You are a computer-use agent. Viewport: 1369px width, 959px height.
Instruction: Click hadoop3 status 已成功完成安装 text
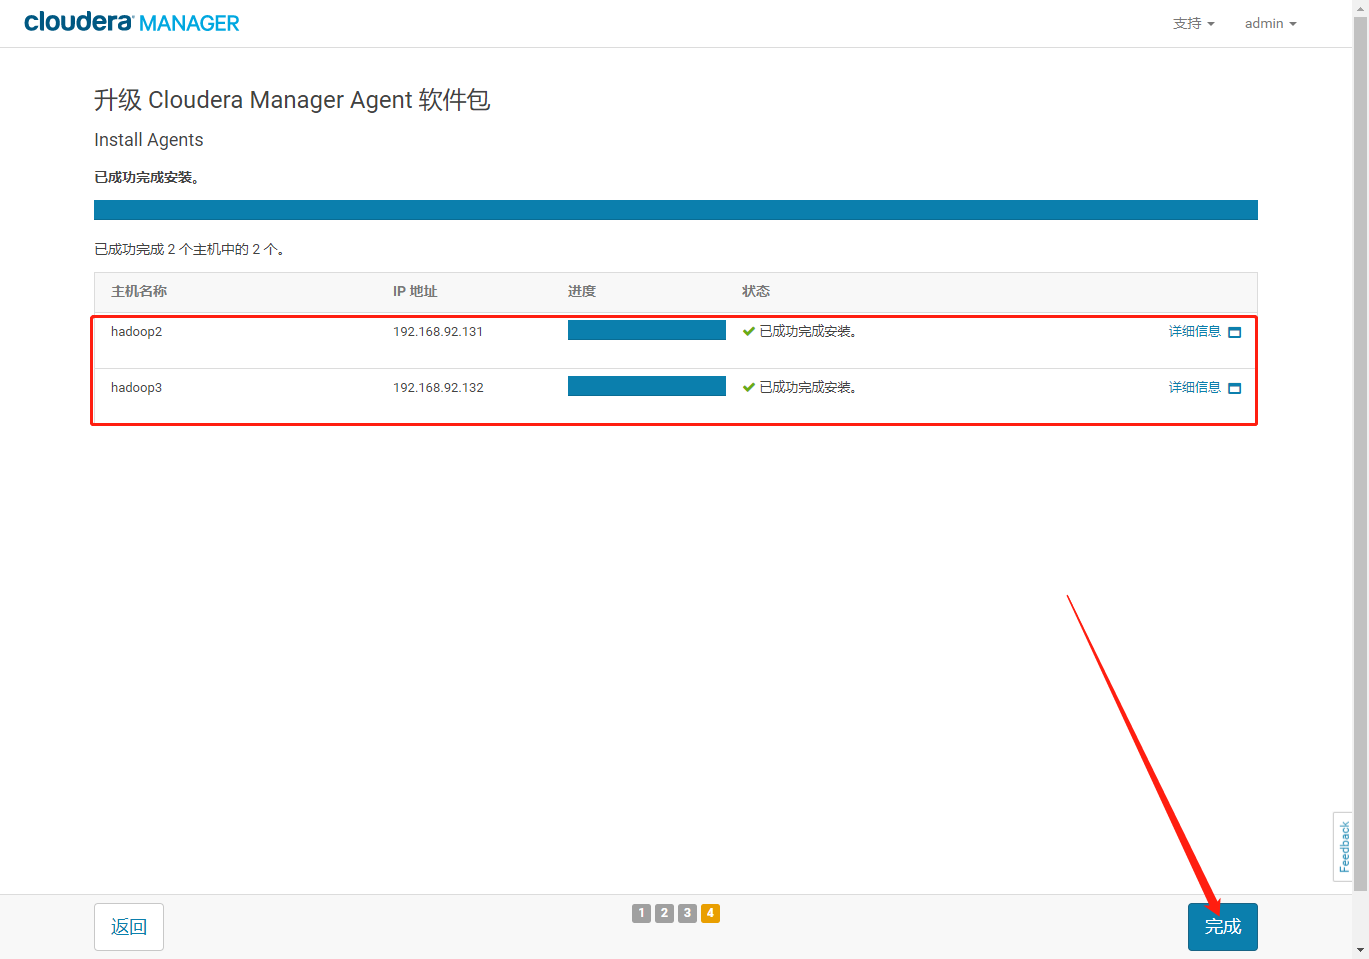[808, 387]
